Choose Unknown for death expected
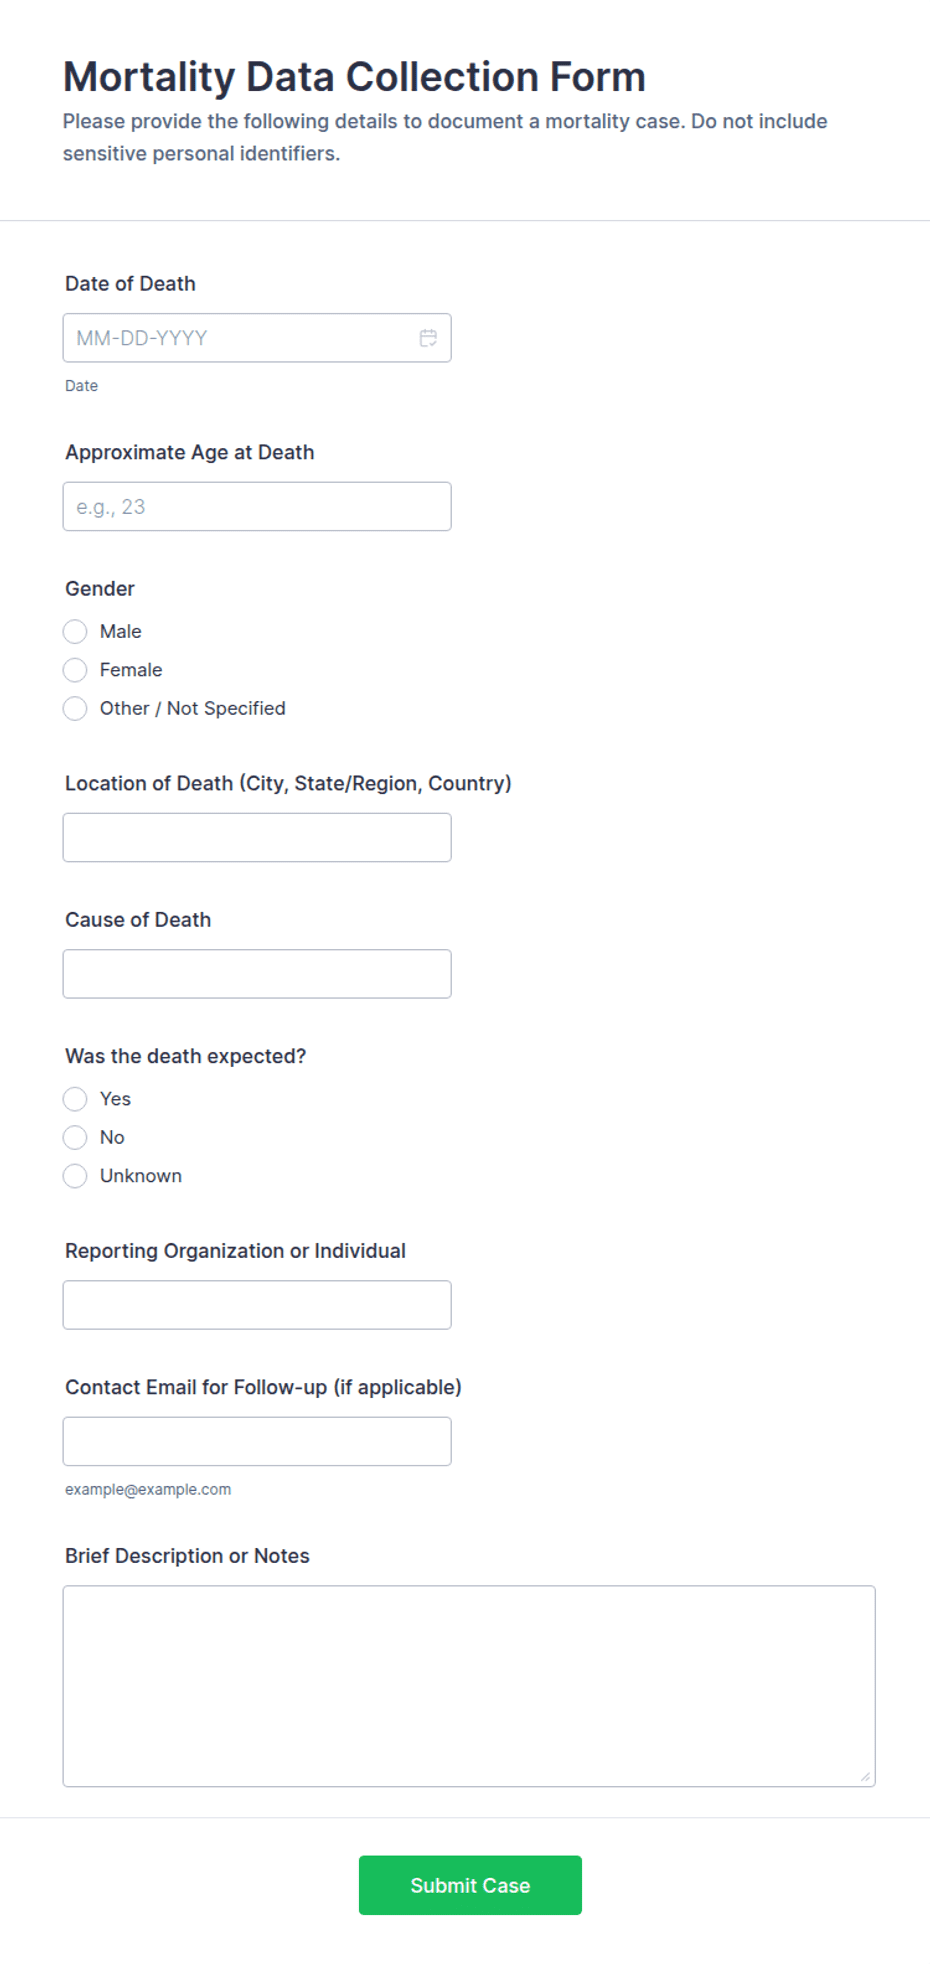Image resolution: width=930 pixels, height=1964 pixels. click(75, 1176)
